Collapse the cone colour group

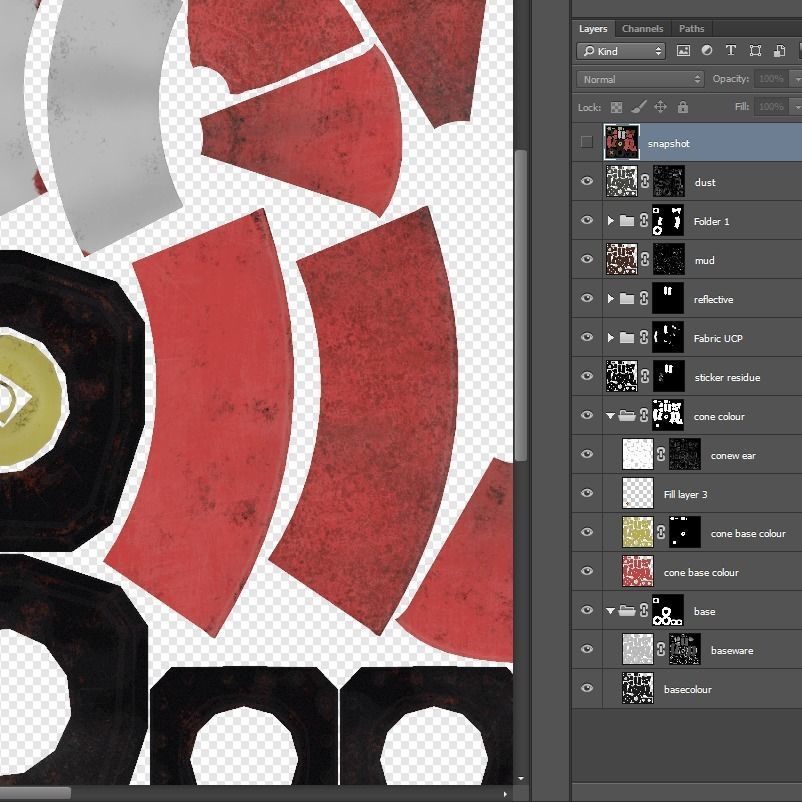(610, 416)
